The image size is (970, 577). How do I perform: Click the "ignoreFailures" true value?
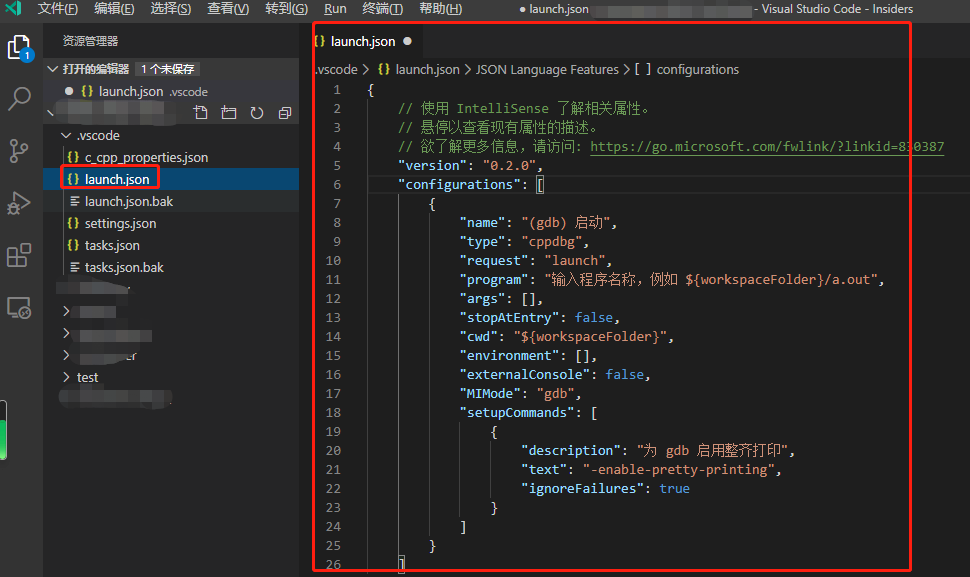coord(674,489)
